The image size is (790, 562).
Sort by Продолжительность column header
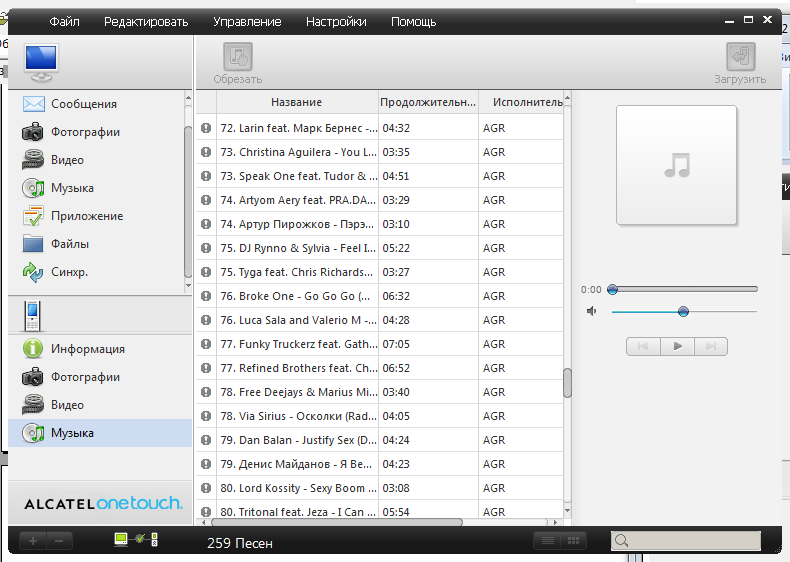click(428, 102)
